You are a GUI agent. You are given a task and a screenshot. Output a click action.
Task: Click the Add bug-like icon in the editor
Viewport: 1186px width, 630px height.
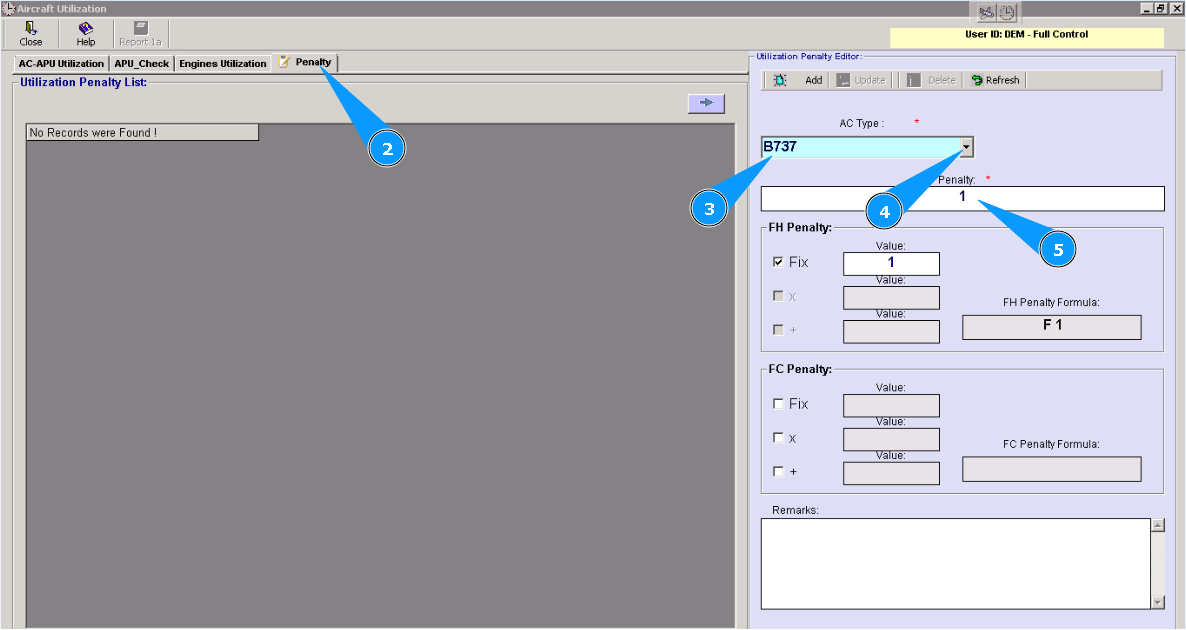click(780, 80)
